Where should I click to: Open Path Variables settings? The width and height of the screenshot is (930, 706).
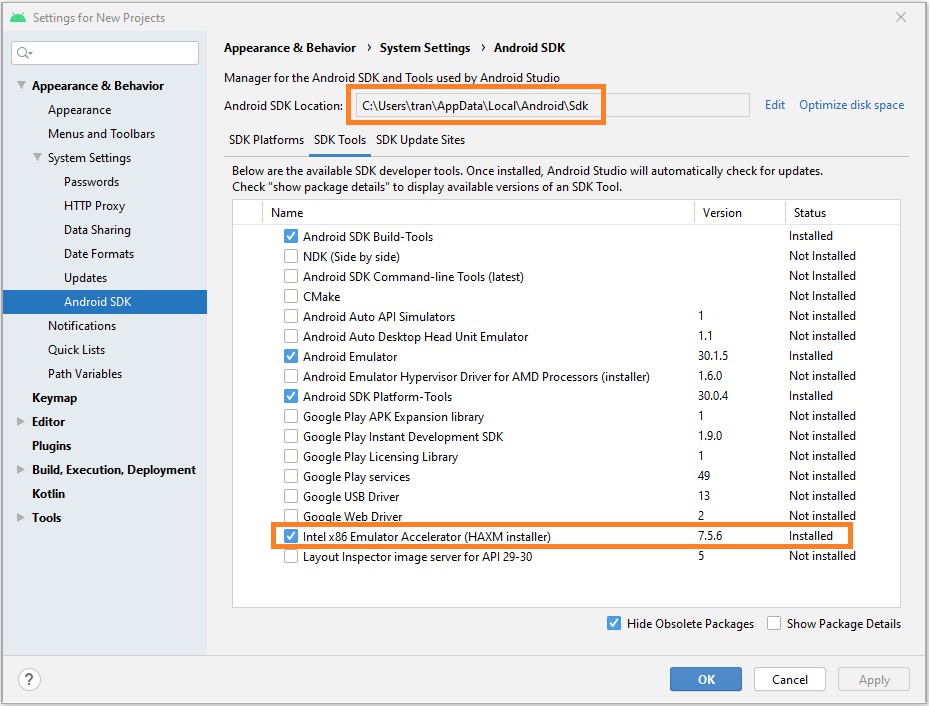(x=85, y=374)
